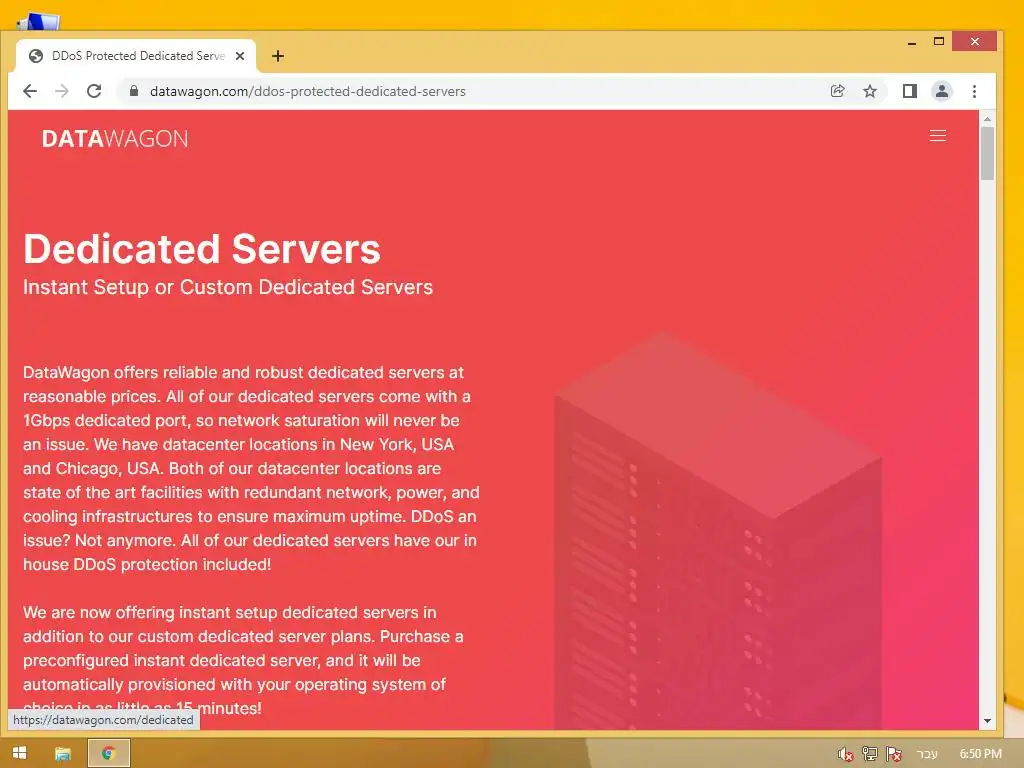The height and width of the screenshot is (768, 1024).
Task: Click the Dedicated Servers heading
Action: (x=202, y=249)
